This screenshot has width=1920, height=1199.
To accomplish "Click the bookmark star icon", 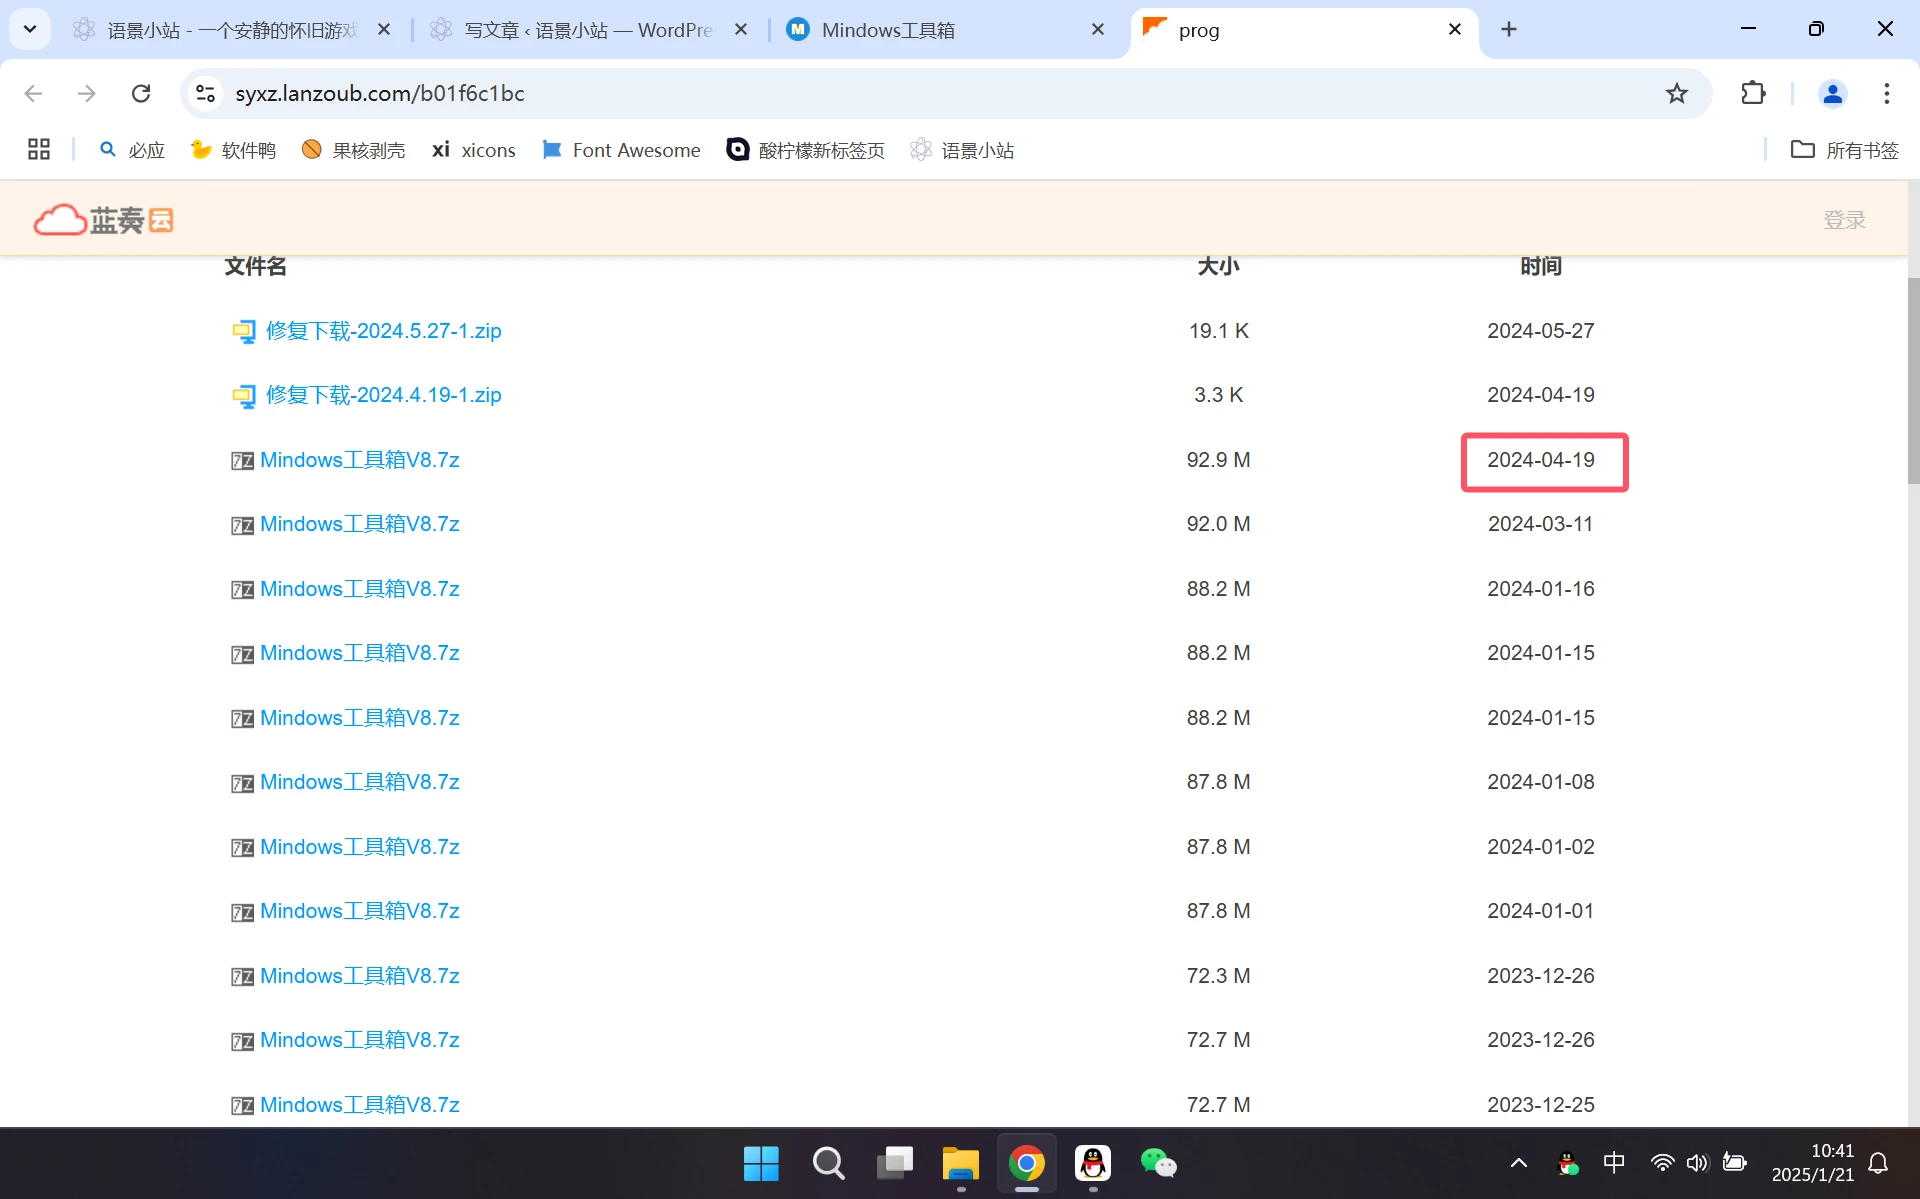I will pos(1676,93).
